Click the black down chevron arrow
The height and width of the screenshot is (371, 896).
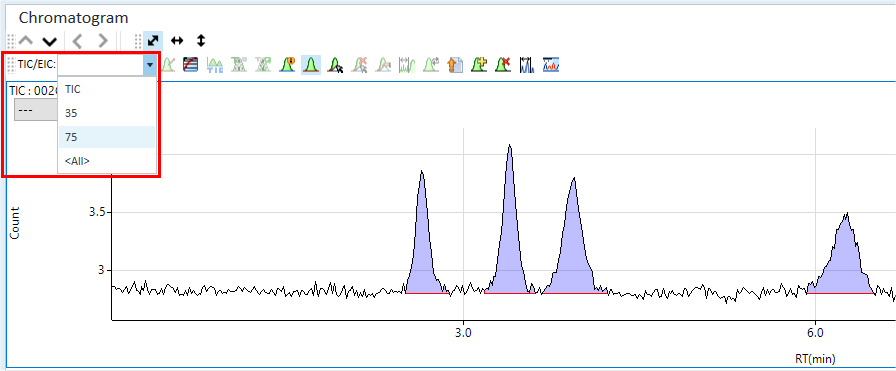(x=50, y=41)
